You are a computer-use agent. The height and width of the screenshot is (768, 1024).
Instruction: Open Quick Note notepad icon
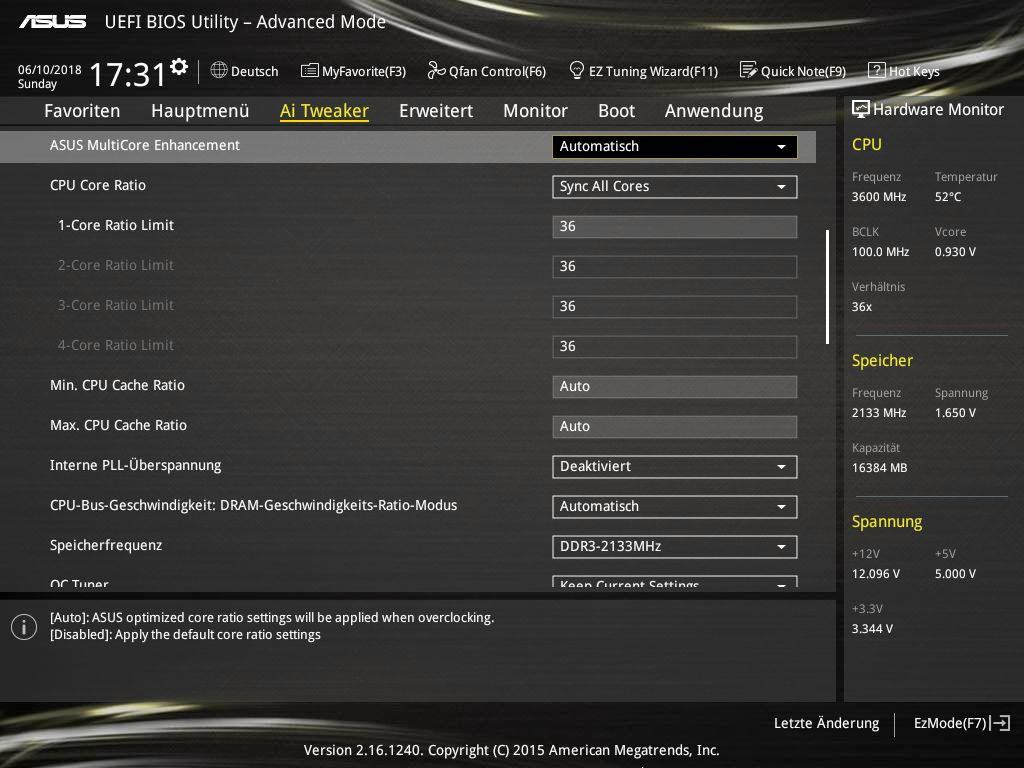coord(748,70)
